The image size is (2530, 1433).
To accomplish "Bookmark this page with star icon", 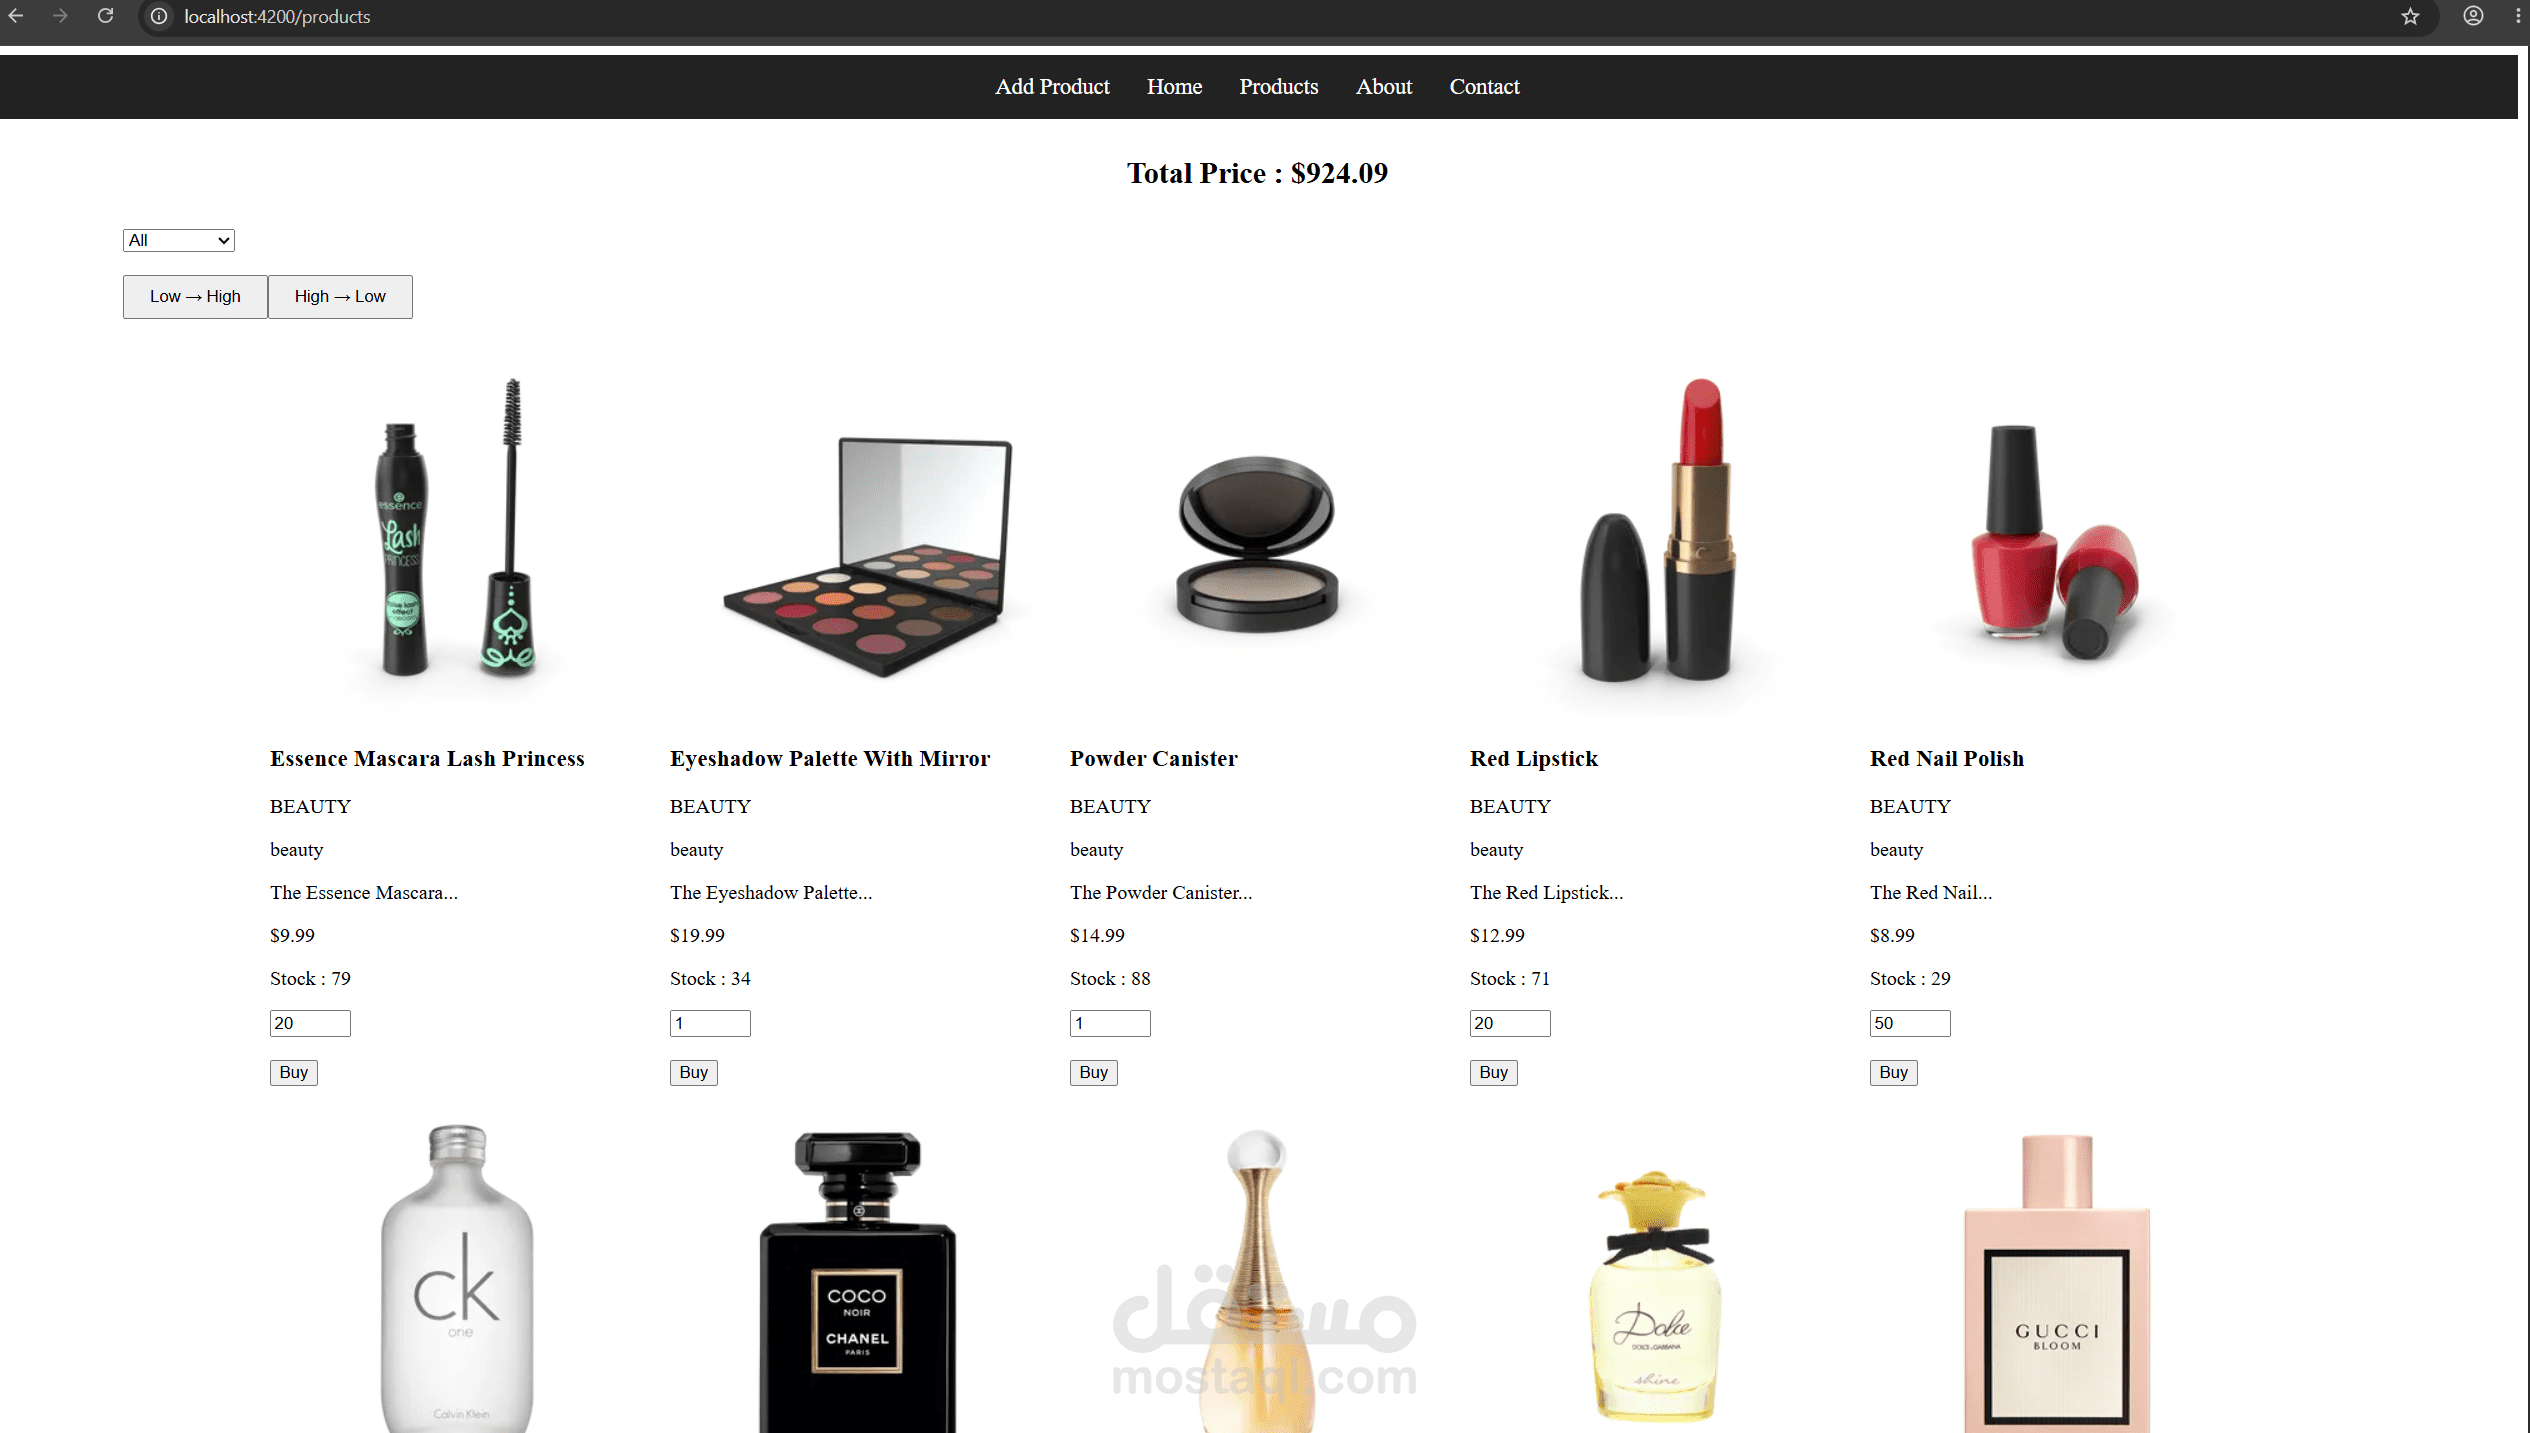I will [x=2410, y=16].
